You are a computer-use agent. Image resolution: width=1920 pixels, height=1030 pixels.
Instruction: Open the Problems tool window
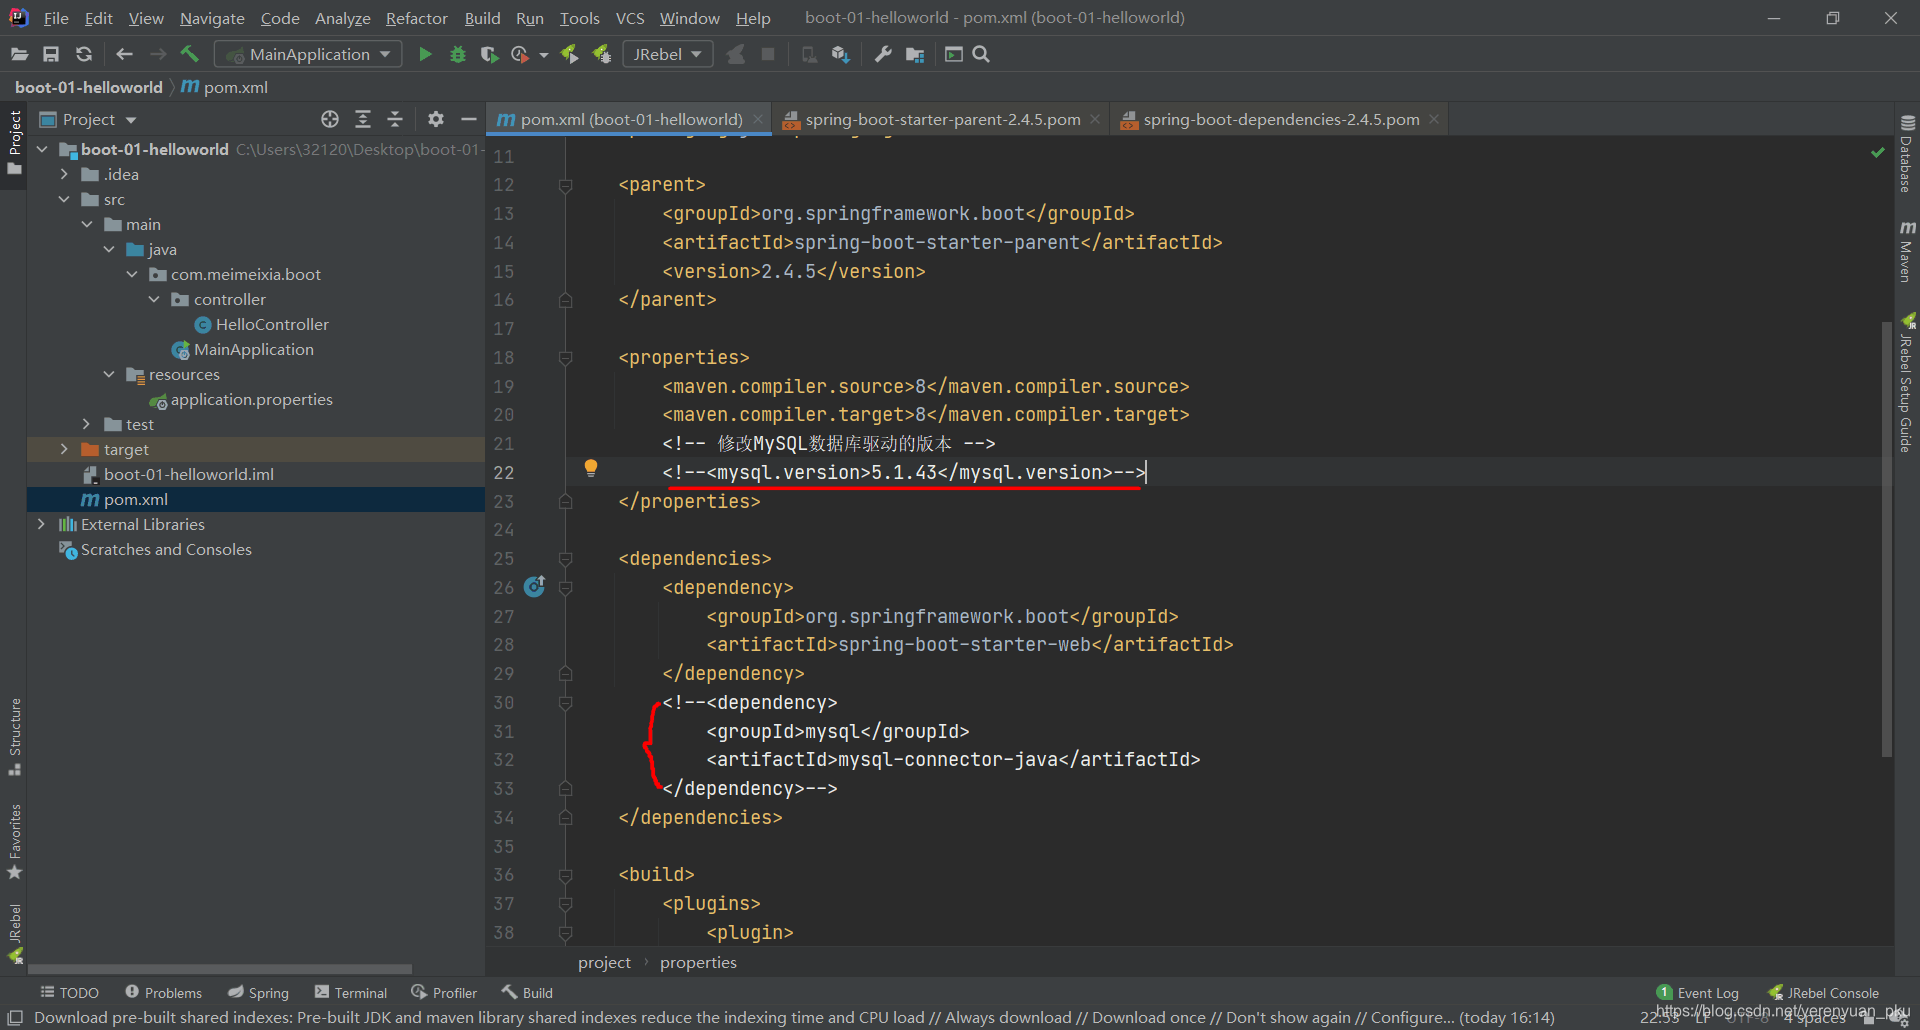click(163, 992)
